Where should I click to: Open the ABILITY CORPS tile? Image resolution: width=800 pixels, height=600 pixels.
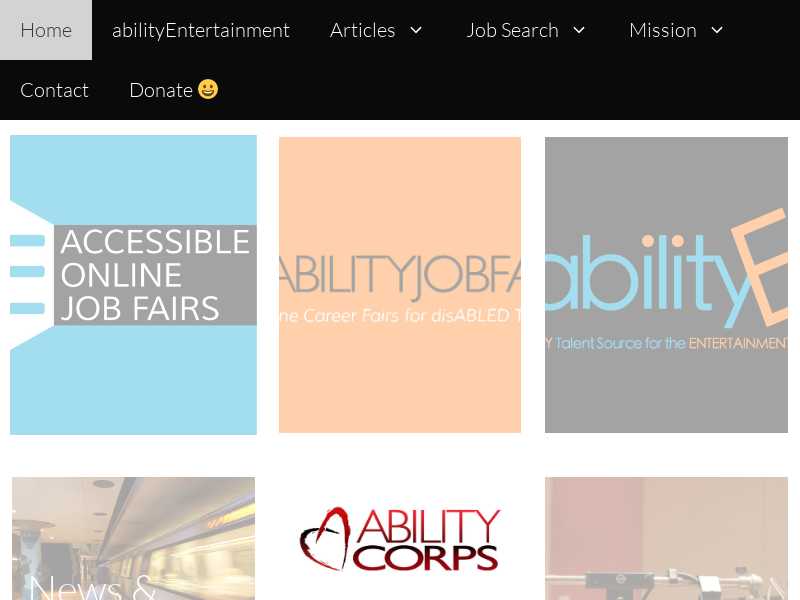(x=399, y=538)
